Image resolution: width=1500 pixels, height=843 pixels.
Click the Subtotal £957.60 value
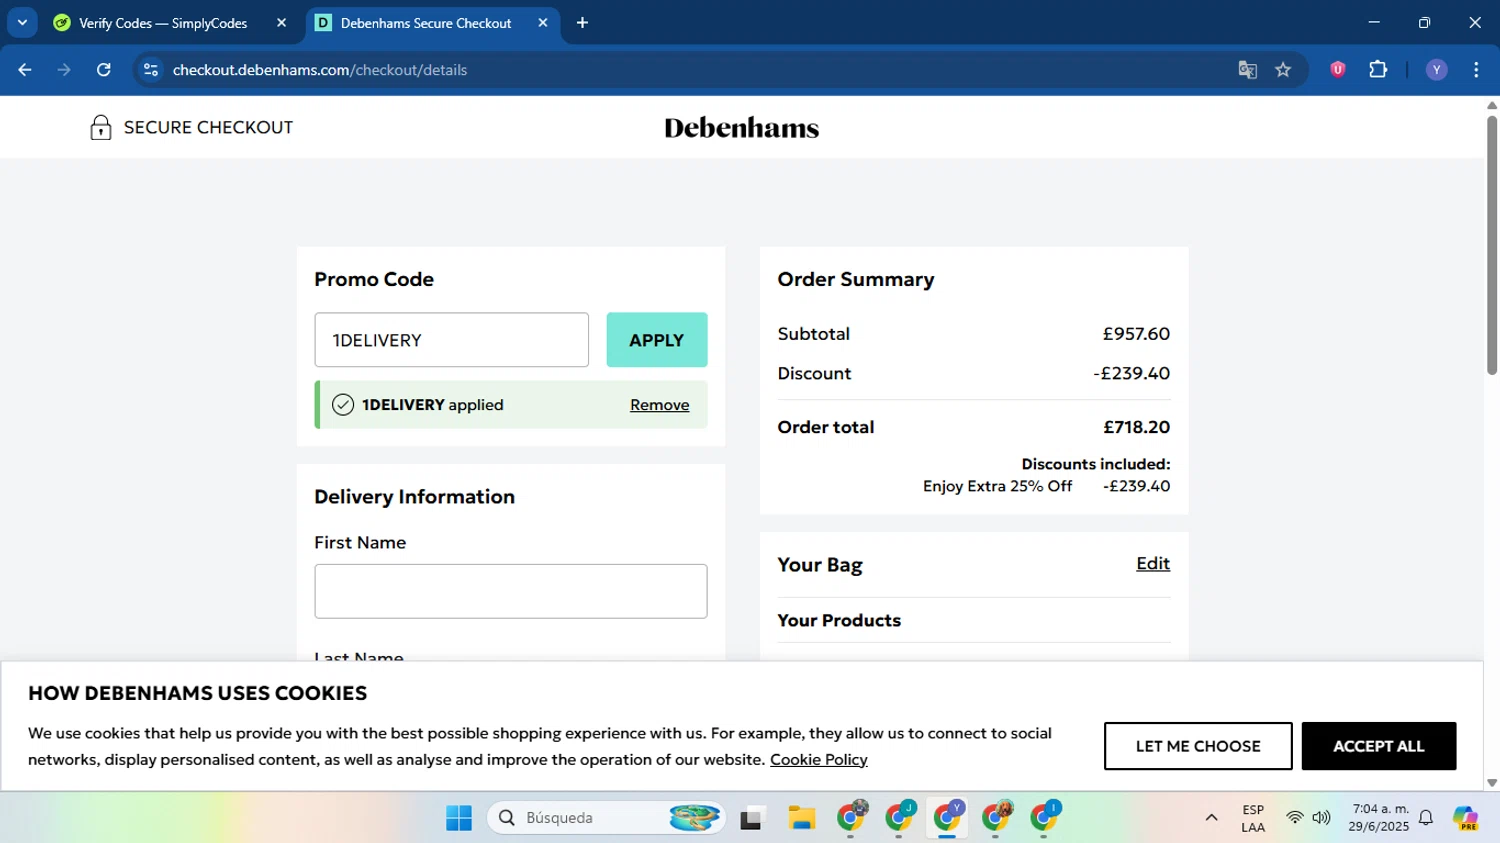click(x=1136, y=334)
